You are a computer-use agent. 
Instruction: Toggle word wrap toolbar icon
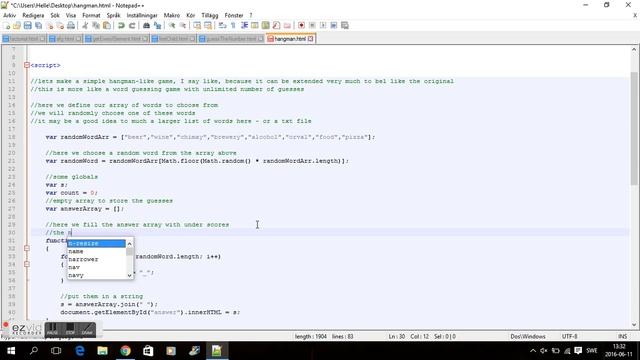(222, 26)
